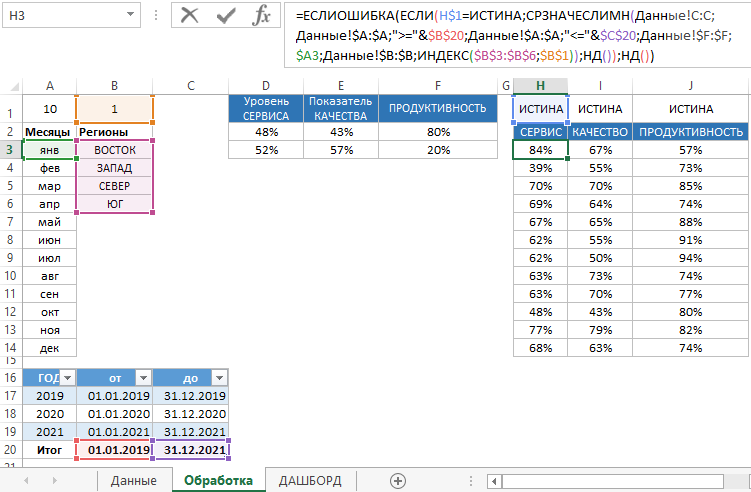
Task: Open the Name Box dropdown arrow
Action: coord(131,16)
